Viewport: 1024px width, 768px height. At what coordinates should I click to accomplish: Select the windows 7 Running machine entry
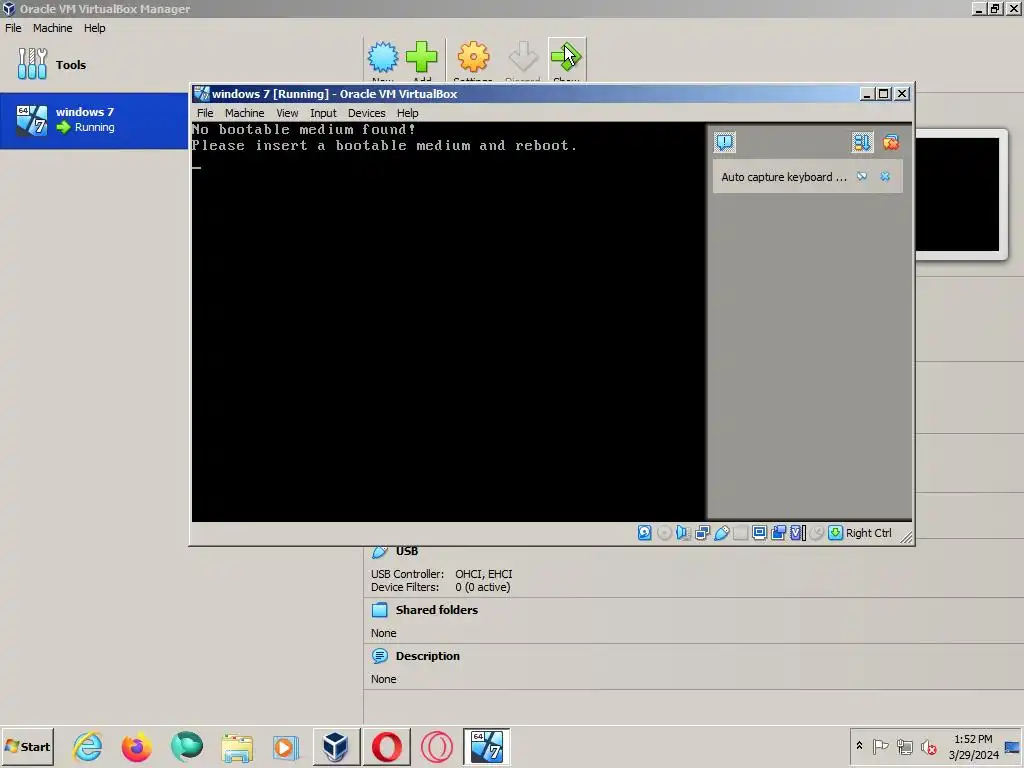(94, 120)
